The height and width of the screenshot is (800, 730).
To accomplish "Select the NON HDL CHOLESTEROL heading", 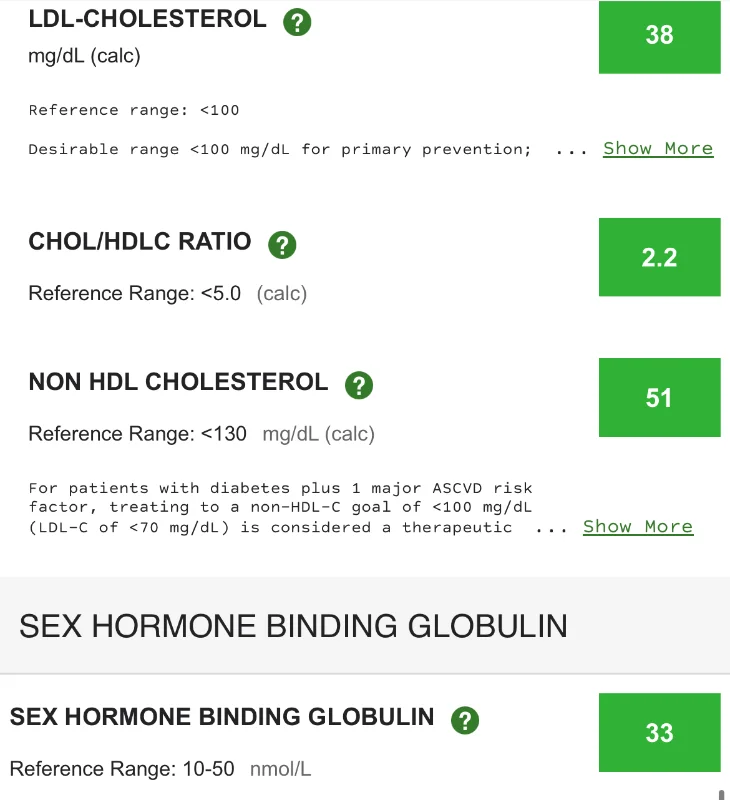I will (x=179, y=382).
